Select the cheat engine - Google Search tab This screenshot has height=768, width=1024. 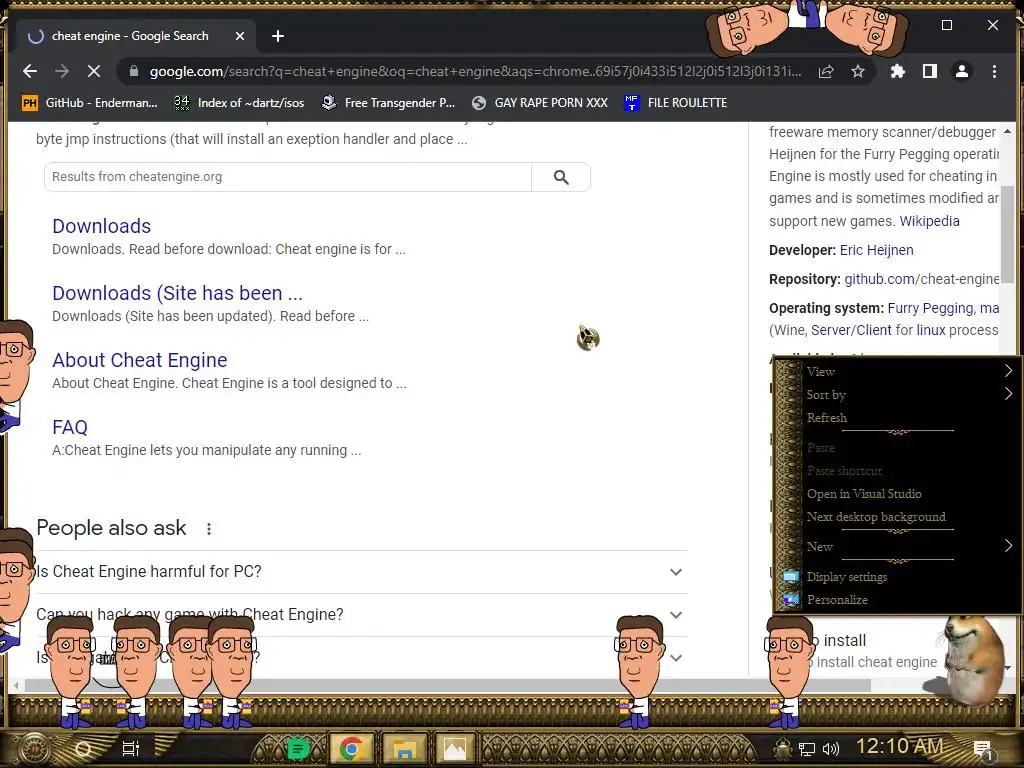tap(136, 36)
